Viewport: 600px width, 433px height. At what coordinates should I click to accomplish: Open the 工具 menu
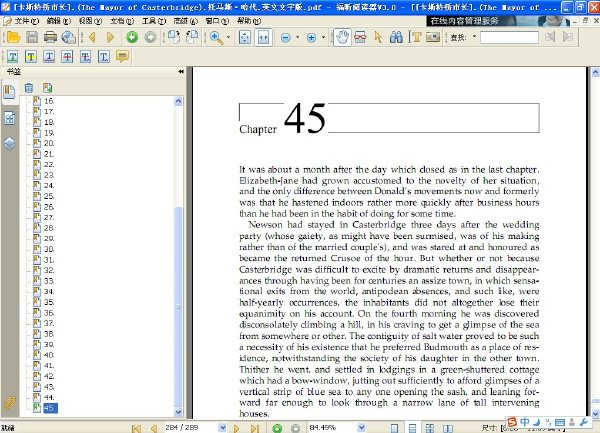coord(154,21)
